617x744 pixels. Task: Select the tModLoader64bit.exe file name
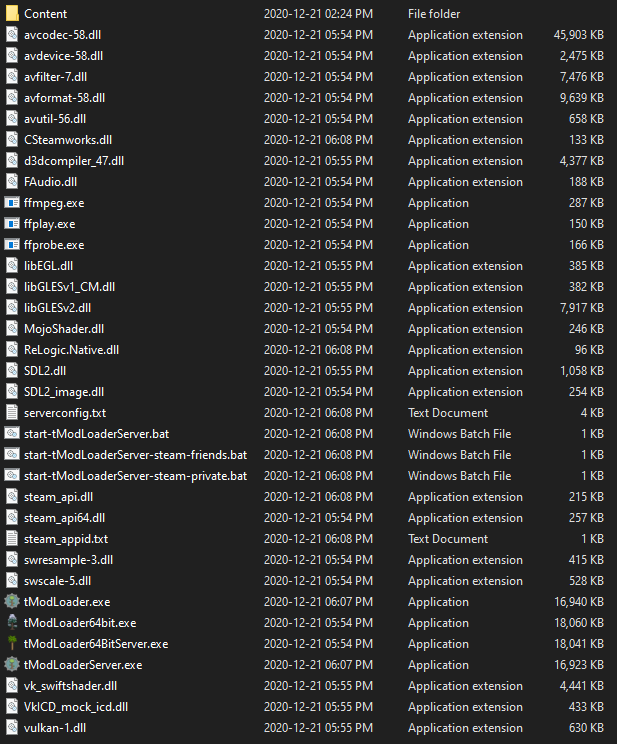(80, 623)
